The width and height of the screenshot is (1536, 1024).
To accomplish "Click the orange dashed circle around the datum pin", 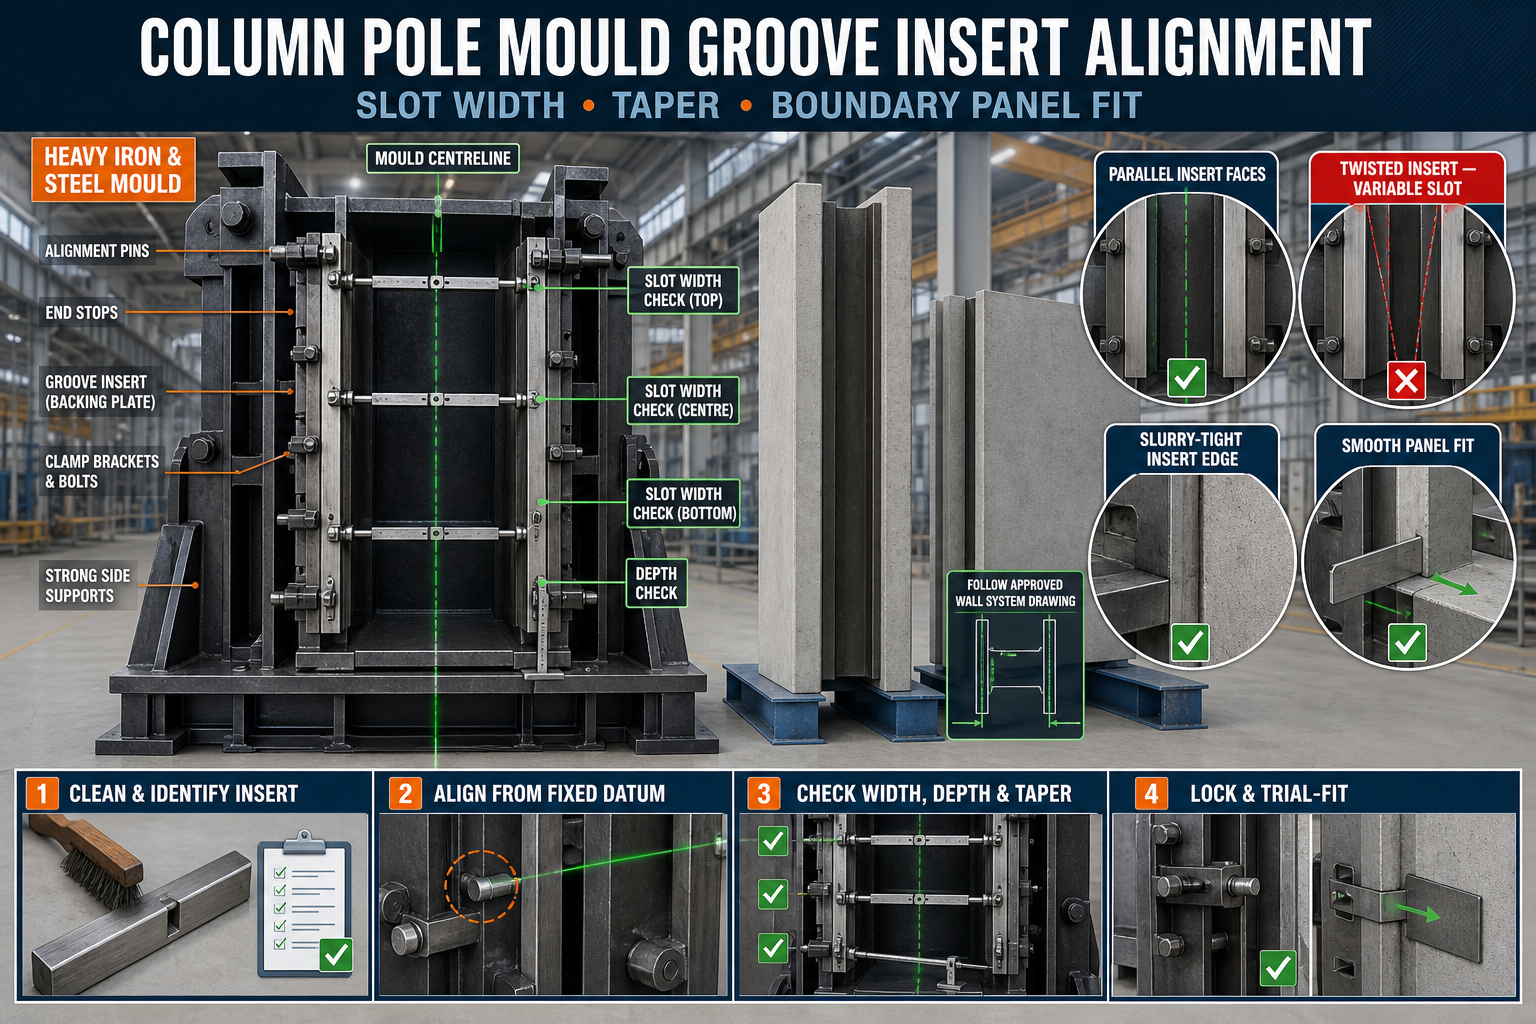I will 481,887.
